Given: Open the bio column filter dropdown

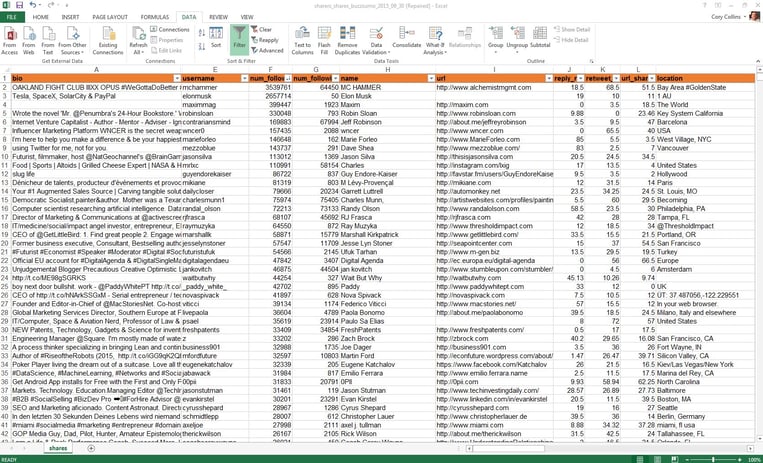Looking at the screenshot, I should click(x=177, y=79).
